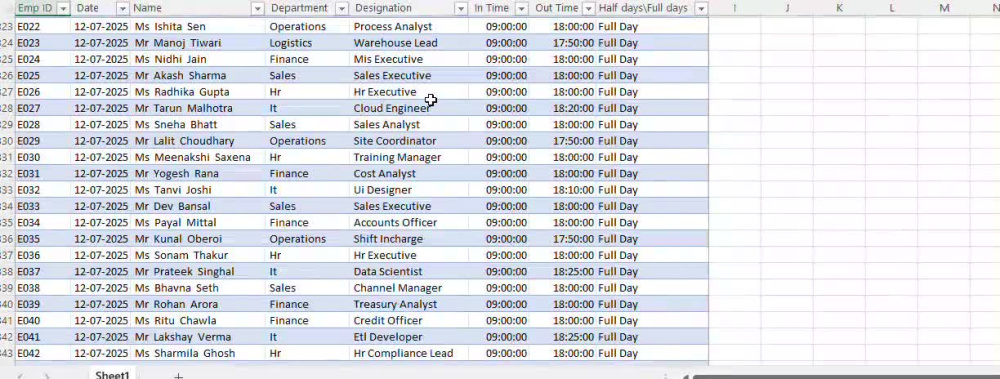
Task: Open the Half days\Full days filter dropdown
Action: pyautogui.click(x=702, y=8)
